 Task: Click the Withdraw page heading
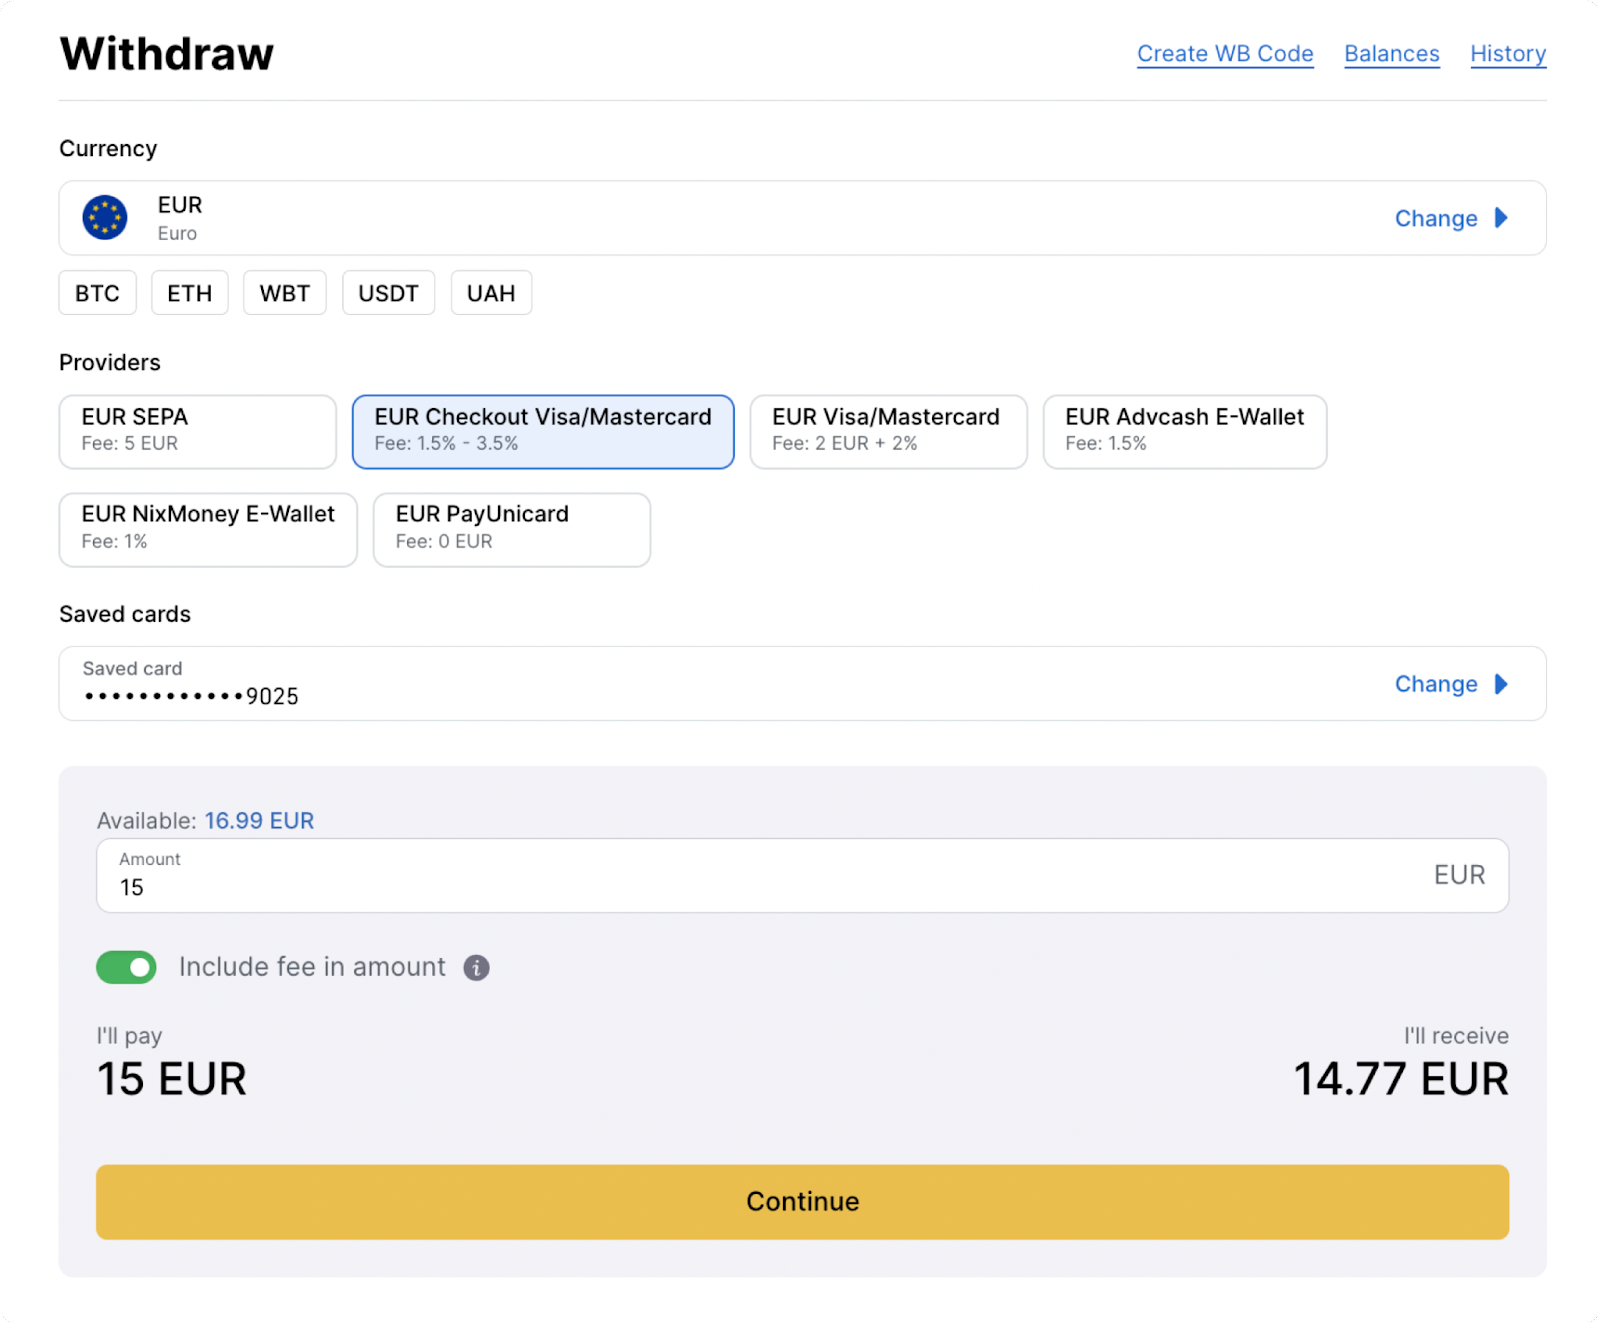(167, 54)
